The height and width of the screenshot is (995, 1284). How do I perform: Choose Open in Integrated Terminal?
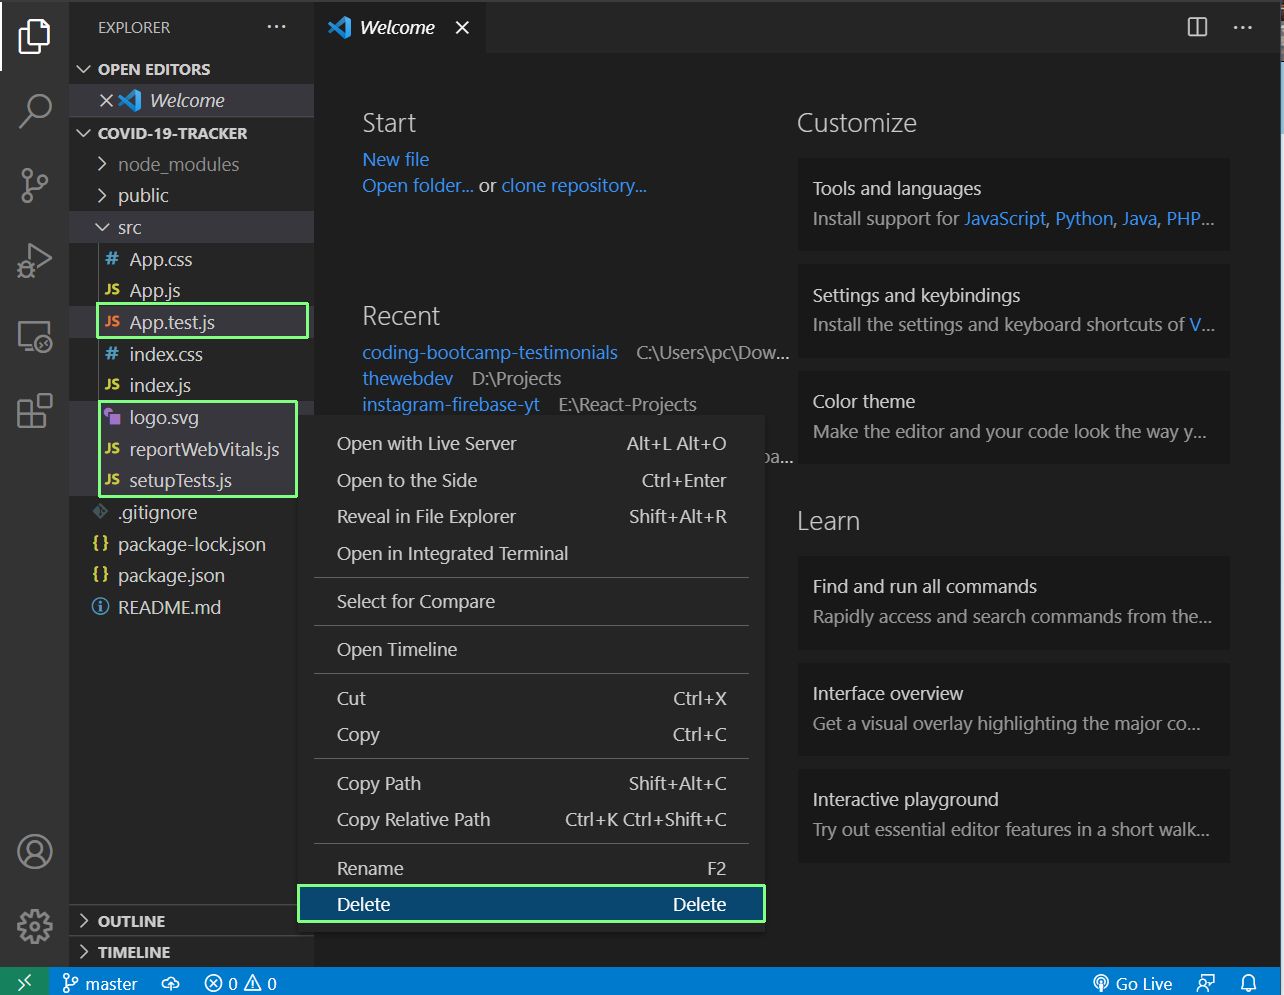[x=531, y=553]
